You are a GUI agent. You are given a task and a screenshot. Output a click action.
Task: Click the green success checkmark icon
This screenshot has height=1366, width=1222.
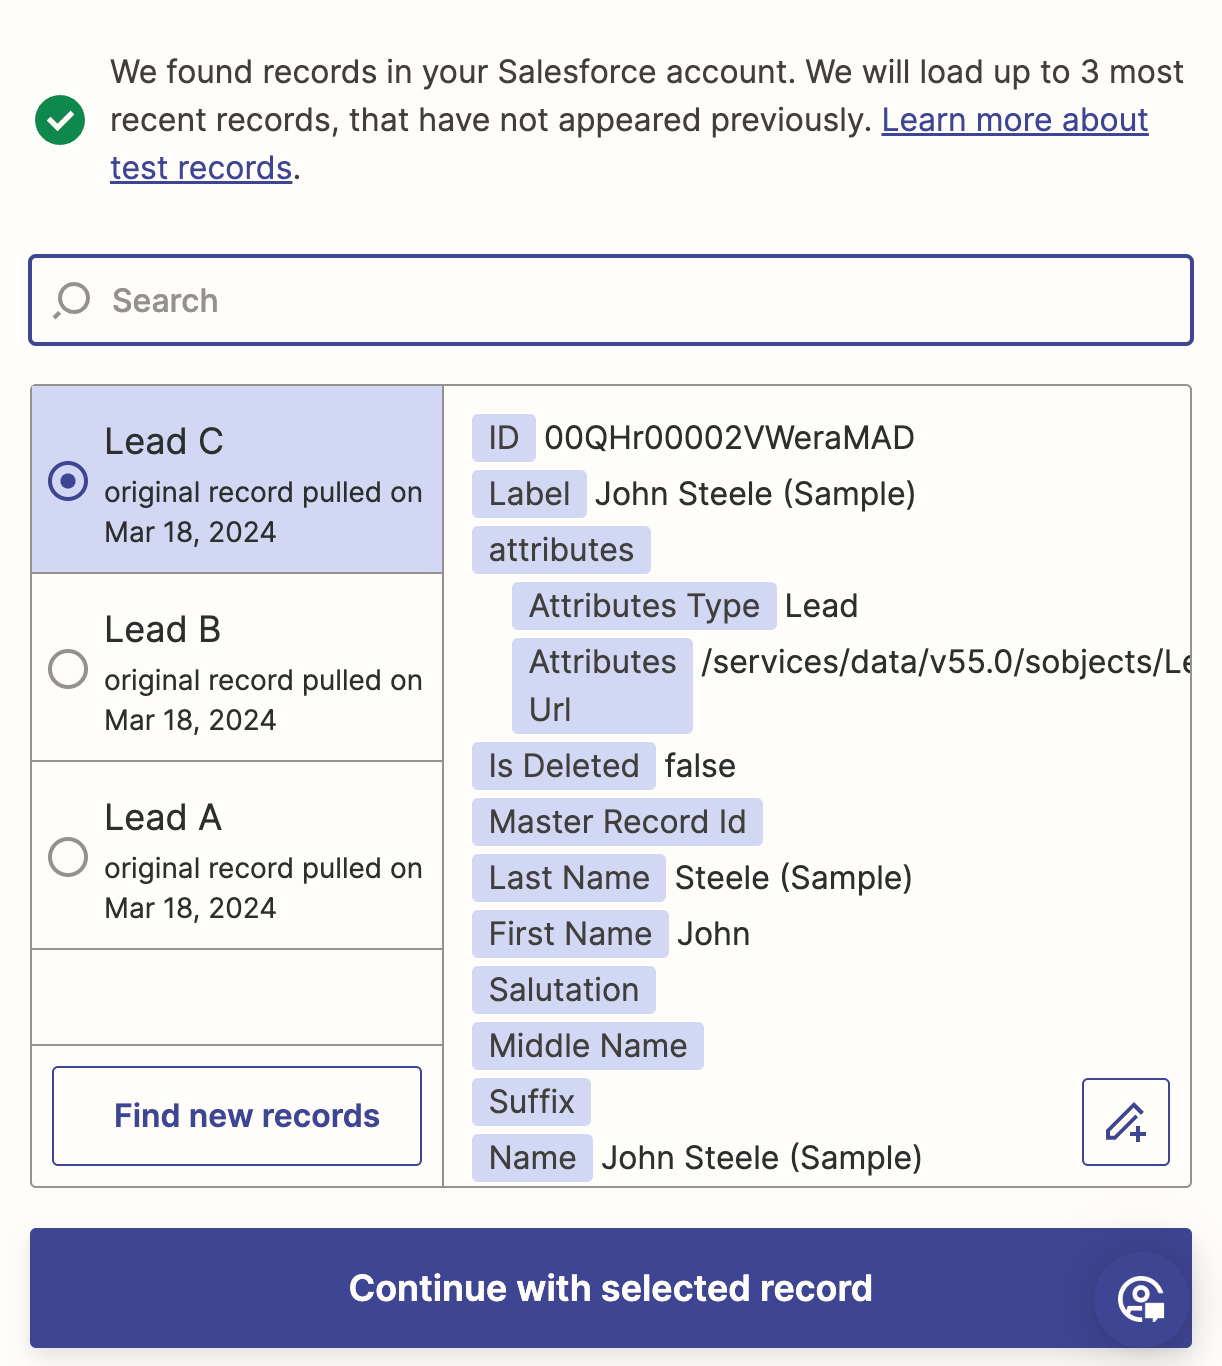click(x=60, y=120)
